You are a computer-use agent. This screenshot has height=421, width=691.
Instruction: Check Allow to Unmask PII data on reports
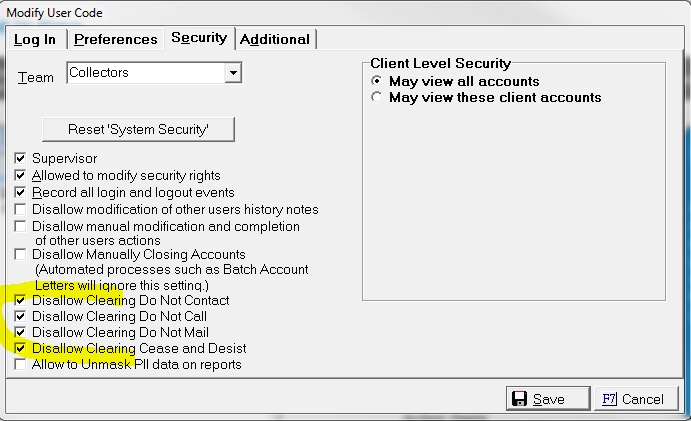click(x=21, y=365)
